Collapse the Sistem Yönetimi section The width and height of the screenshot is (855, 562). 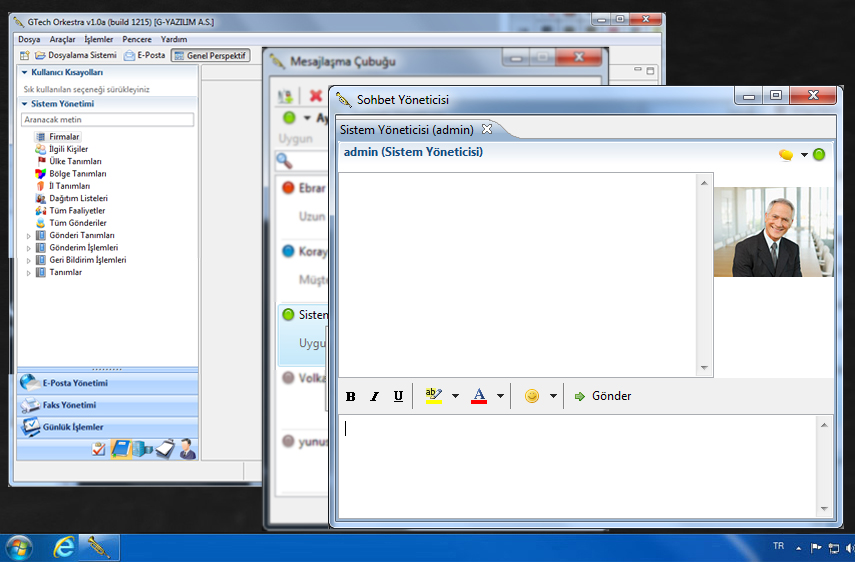[x=23, y=103]
